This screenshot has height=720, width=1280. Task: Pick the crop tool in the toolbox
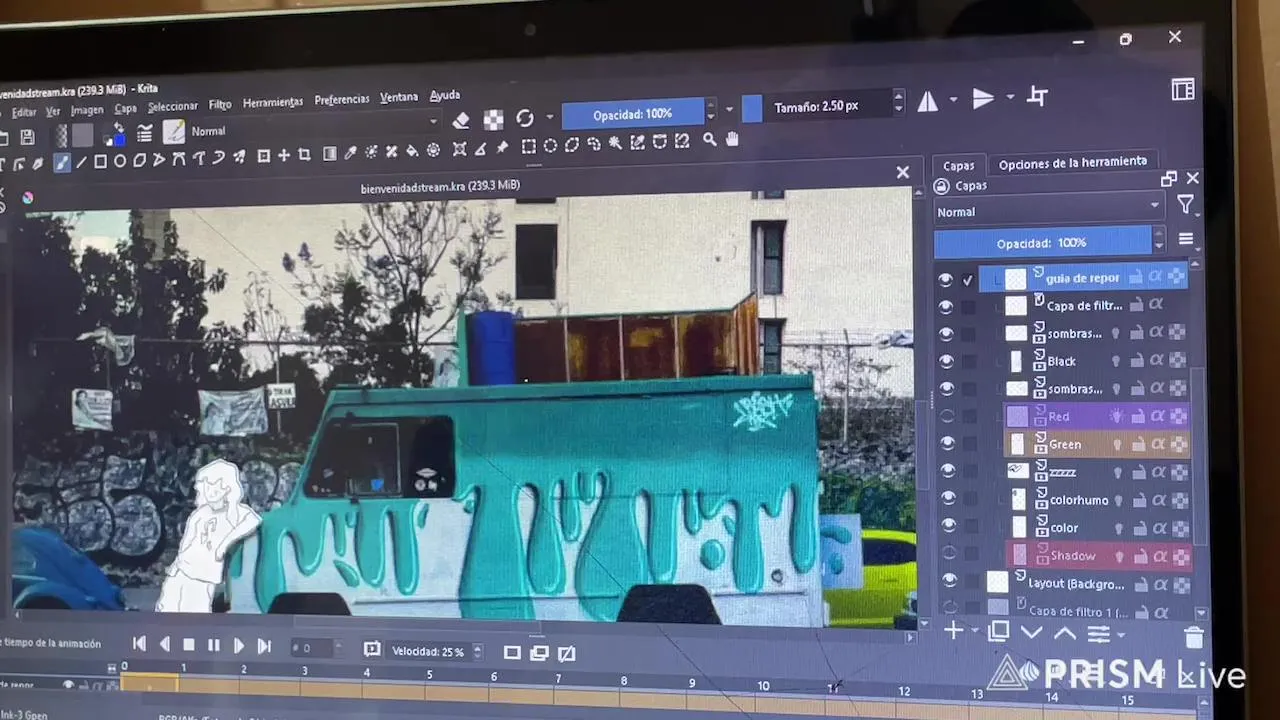tap(304, 155)
